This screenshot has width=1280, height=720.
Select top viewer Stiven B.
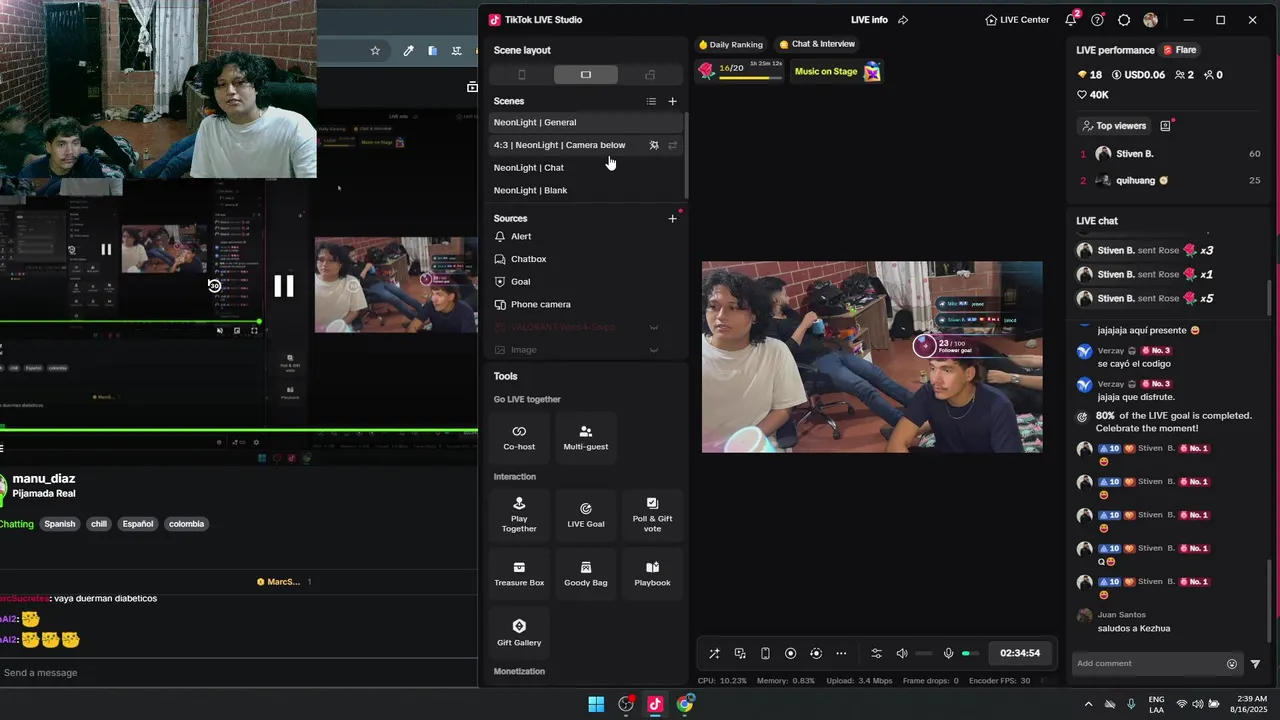click(1170, 154)
